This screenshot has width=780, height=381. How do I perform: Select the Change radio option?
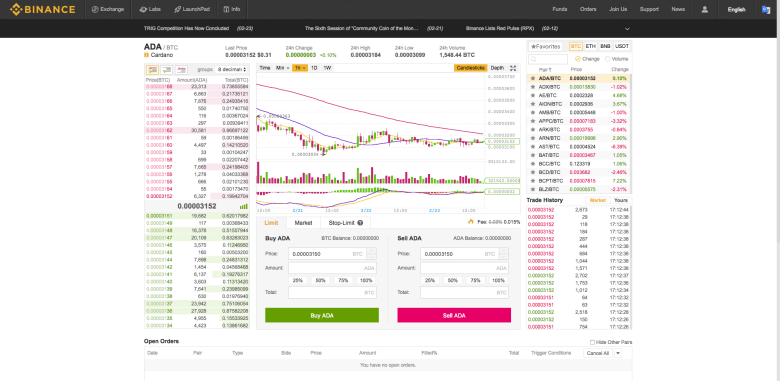(x=578, y=59)
